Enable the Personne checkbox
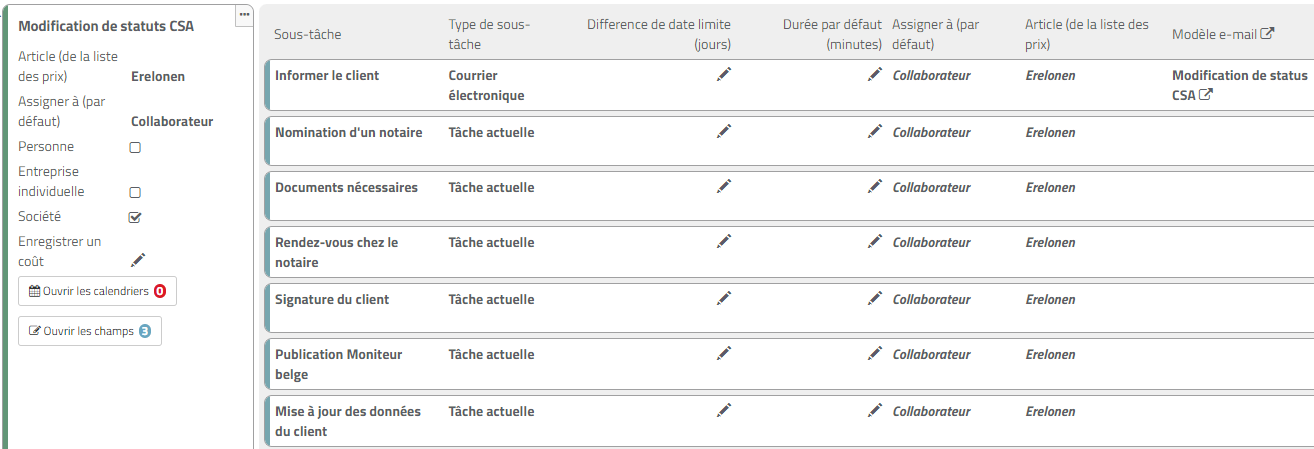The image size is (1314, 449). tap(135, 147)
